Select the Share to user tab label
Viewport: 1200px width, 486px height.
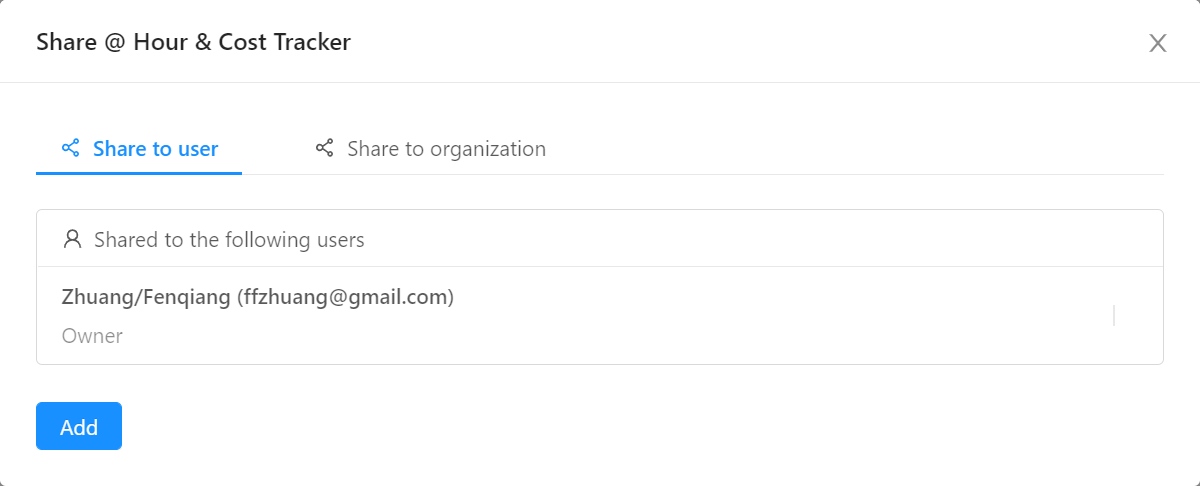155,149
